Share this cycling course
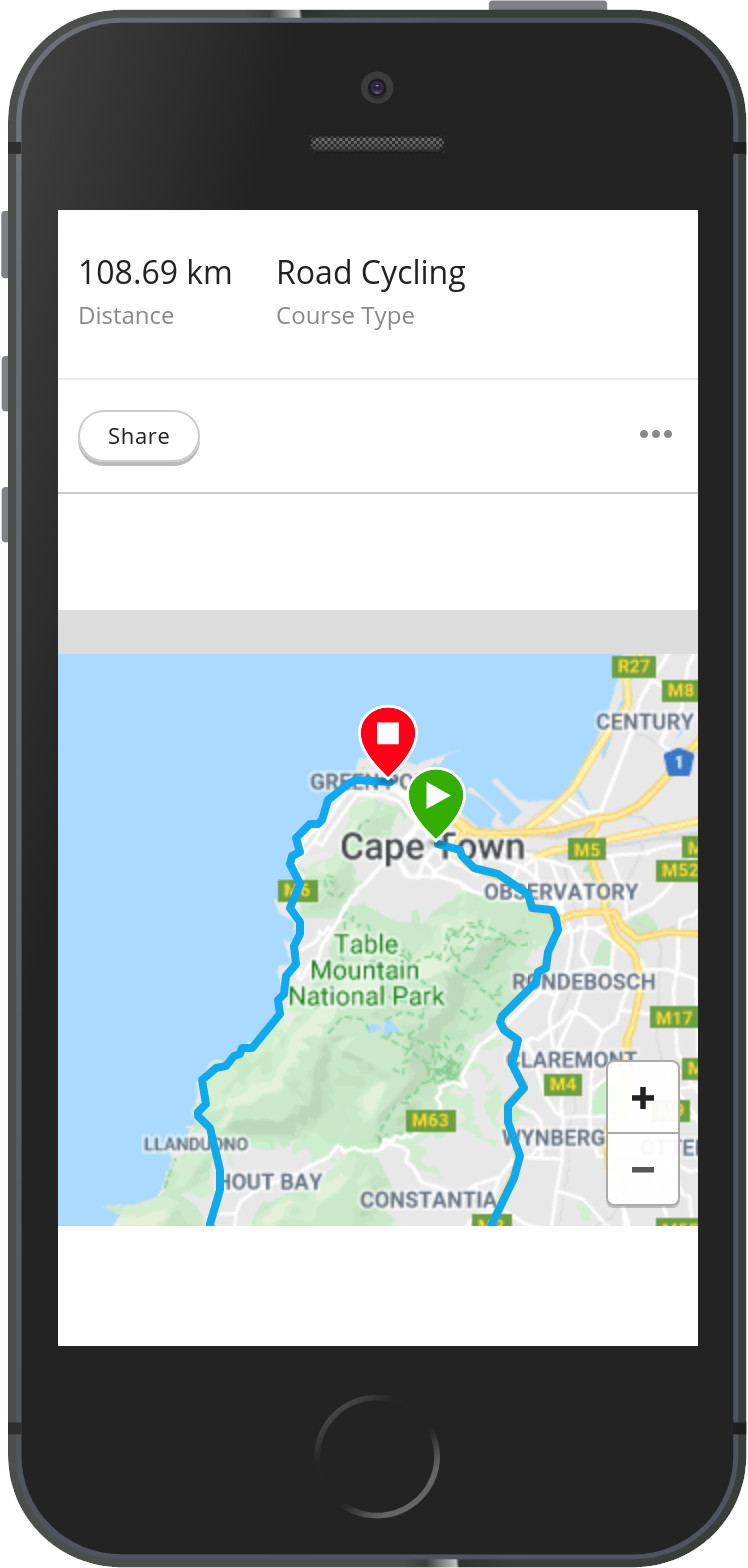Viewport: 748px width, 1568px height. [139, 436]
